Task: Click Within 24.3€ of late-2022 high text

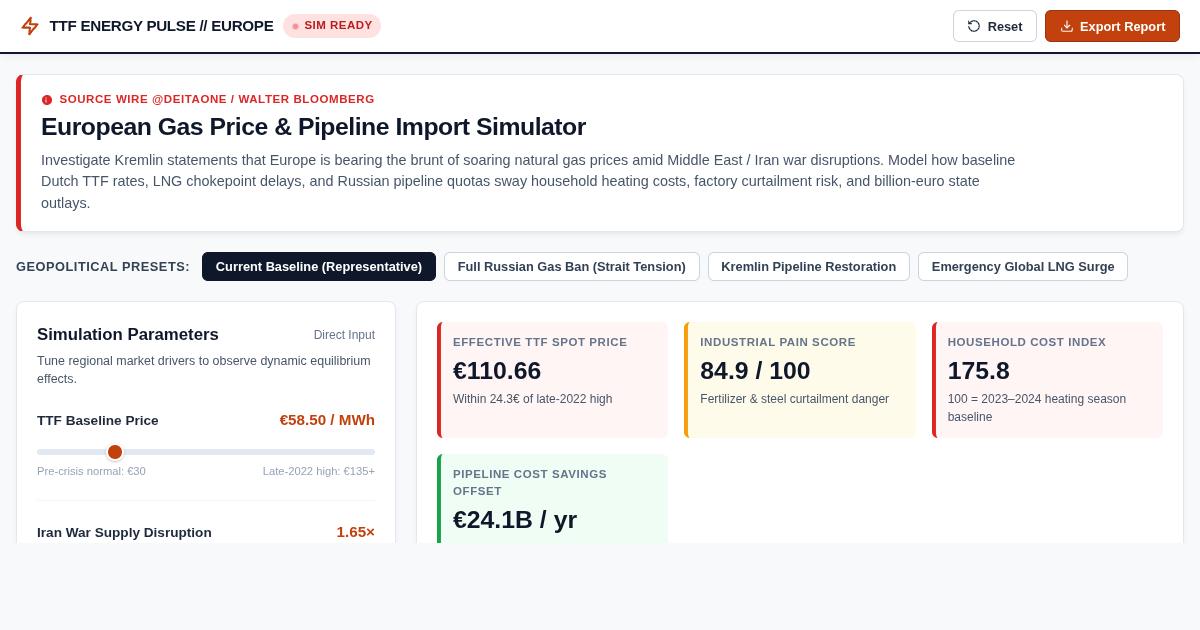Action: pyautogui.click(x=532, y=399)
